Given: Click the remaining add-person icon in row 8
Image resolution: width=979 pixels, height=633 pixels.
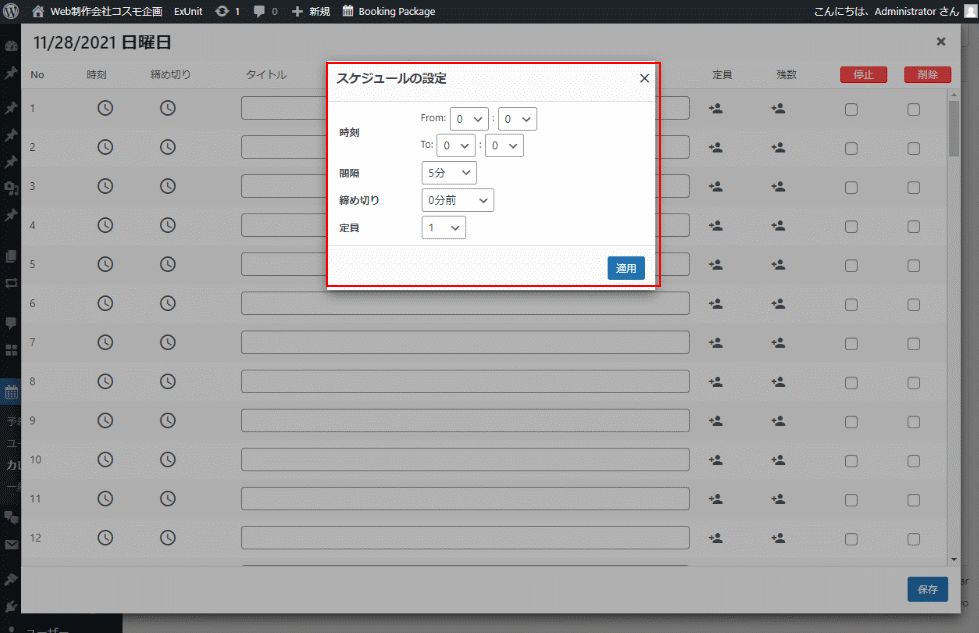Looking at the screenshot, I should 778,381.
